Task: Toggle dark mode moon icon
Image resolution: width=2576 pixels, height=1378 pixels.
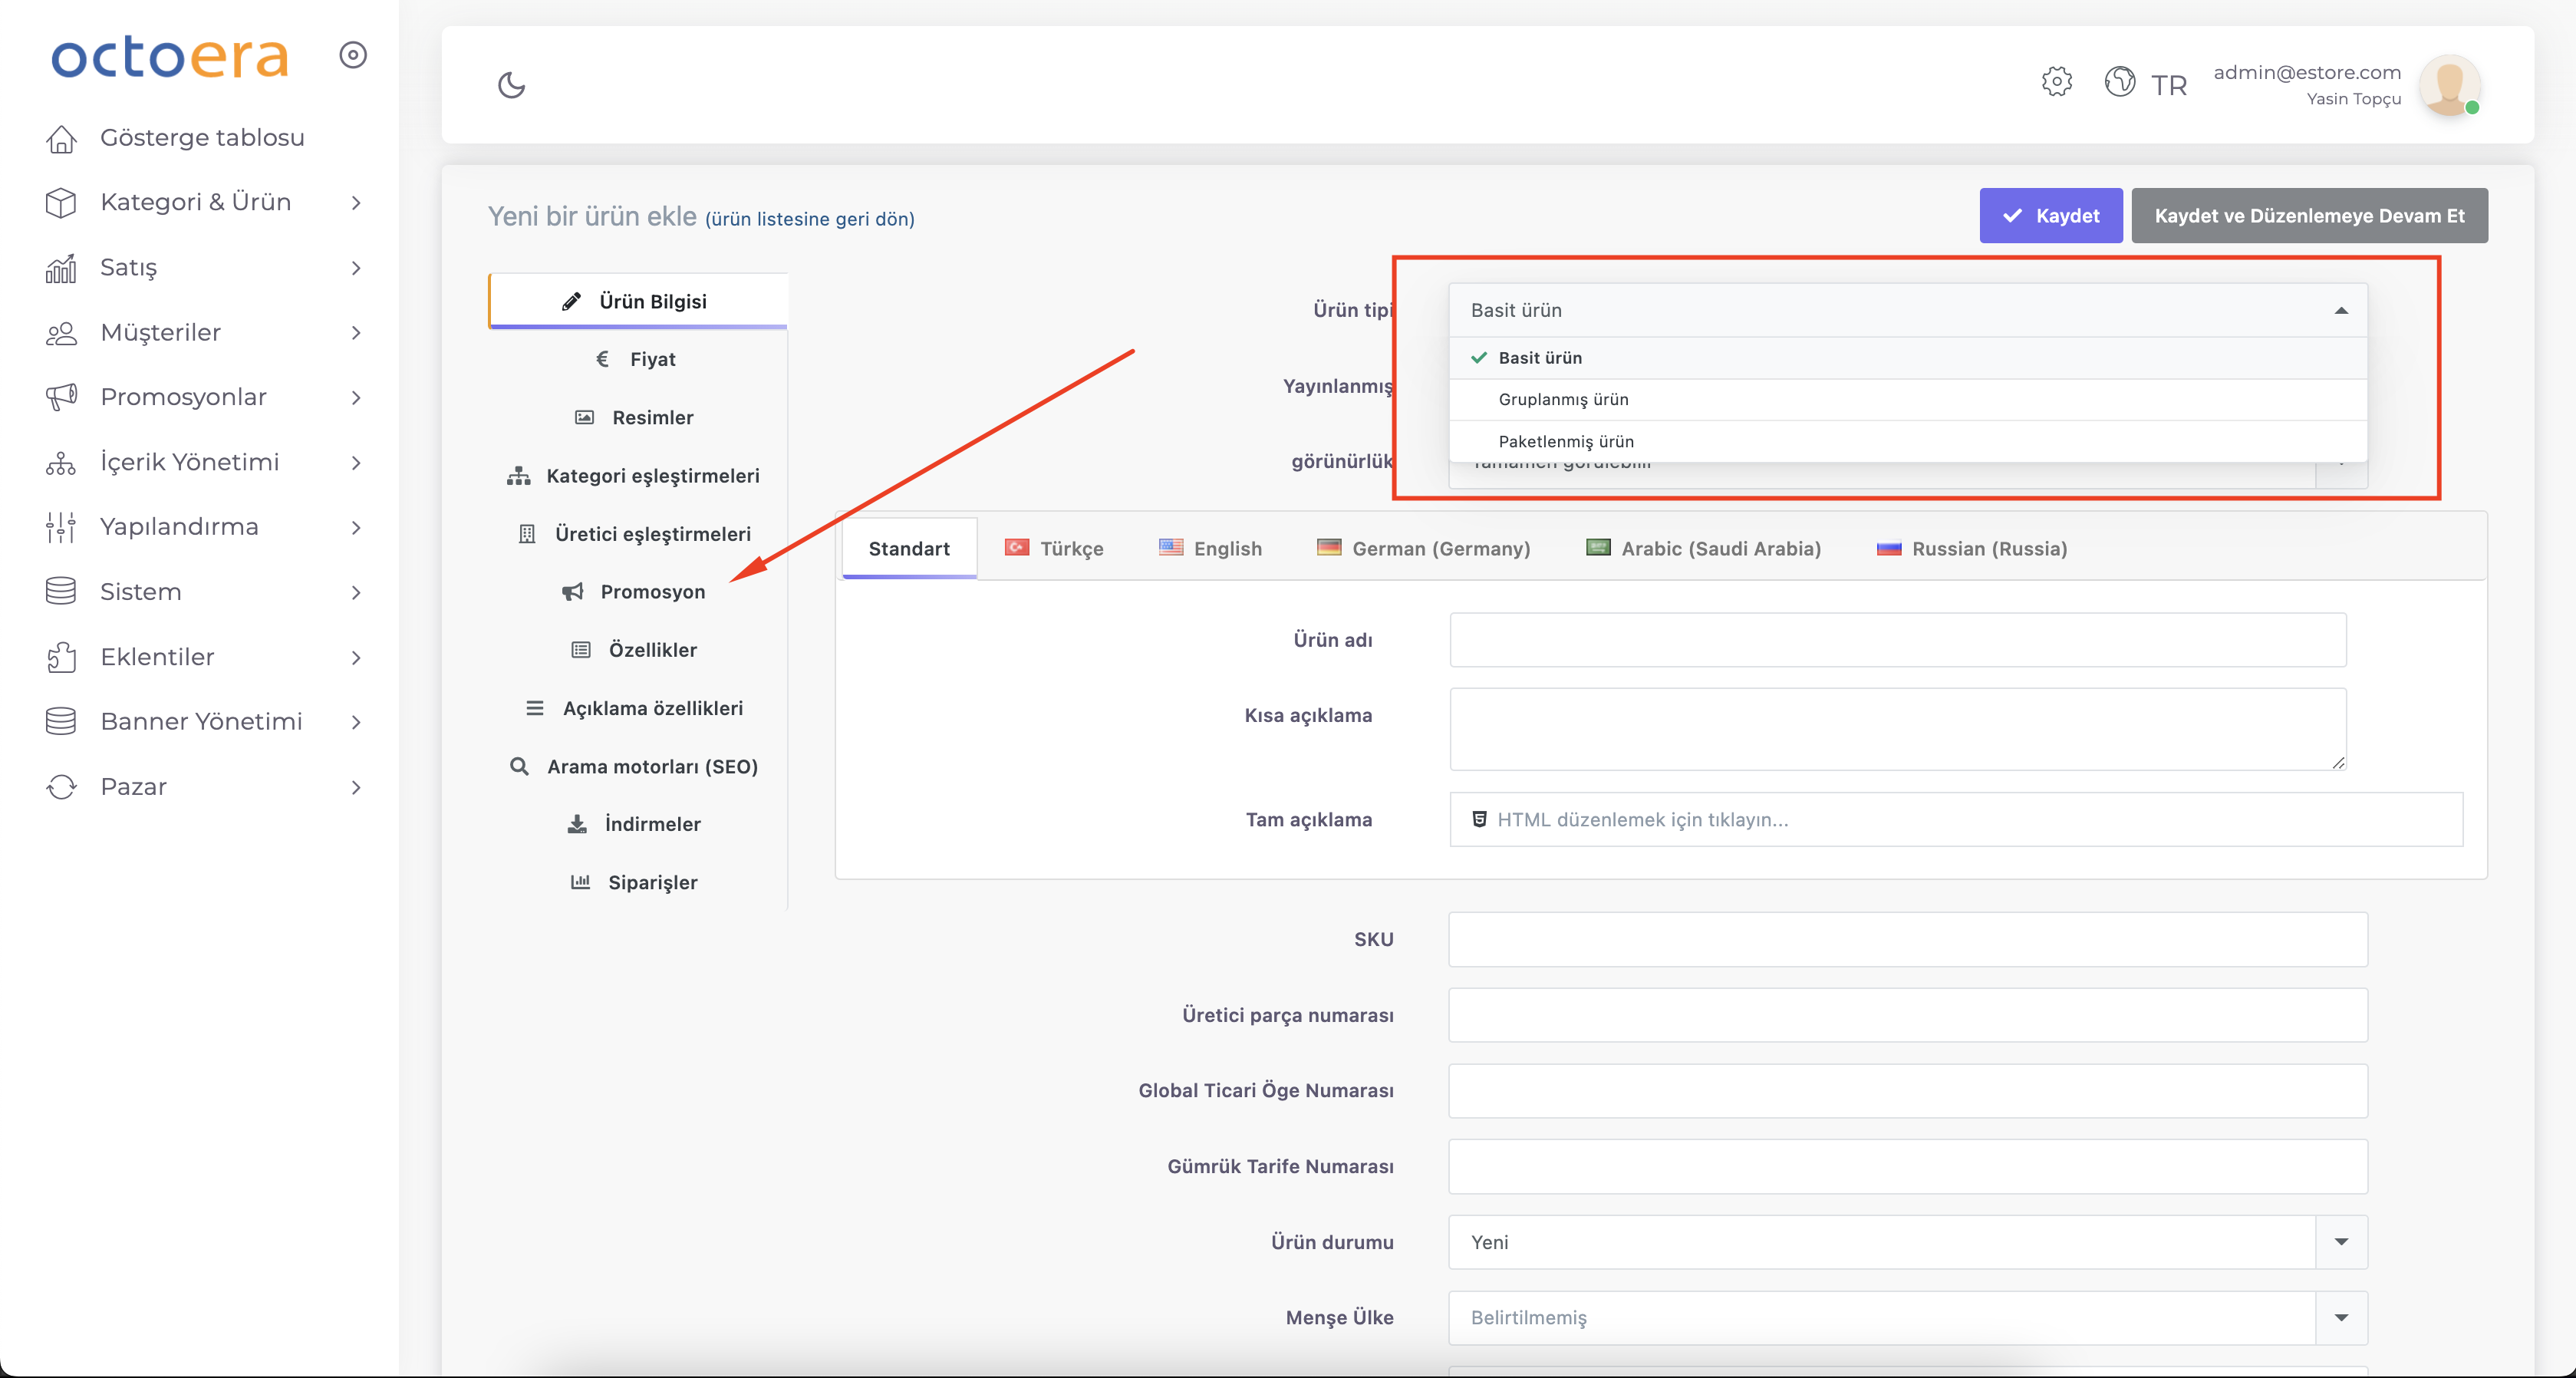Action: click(x=511, y=85)
